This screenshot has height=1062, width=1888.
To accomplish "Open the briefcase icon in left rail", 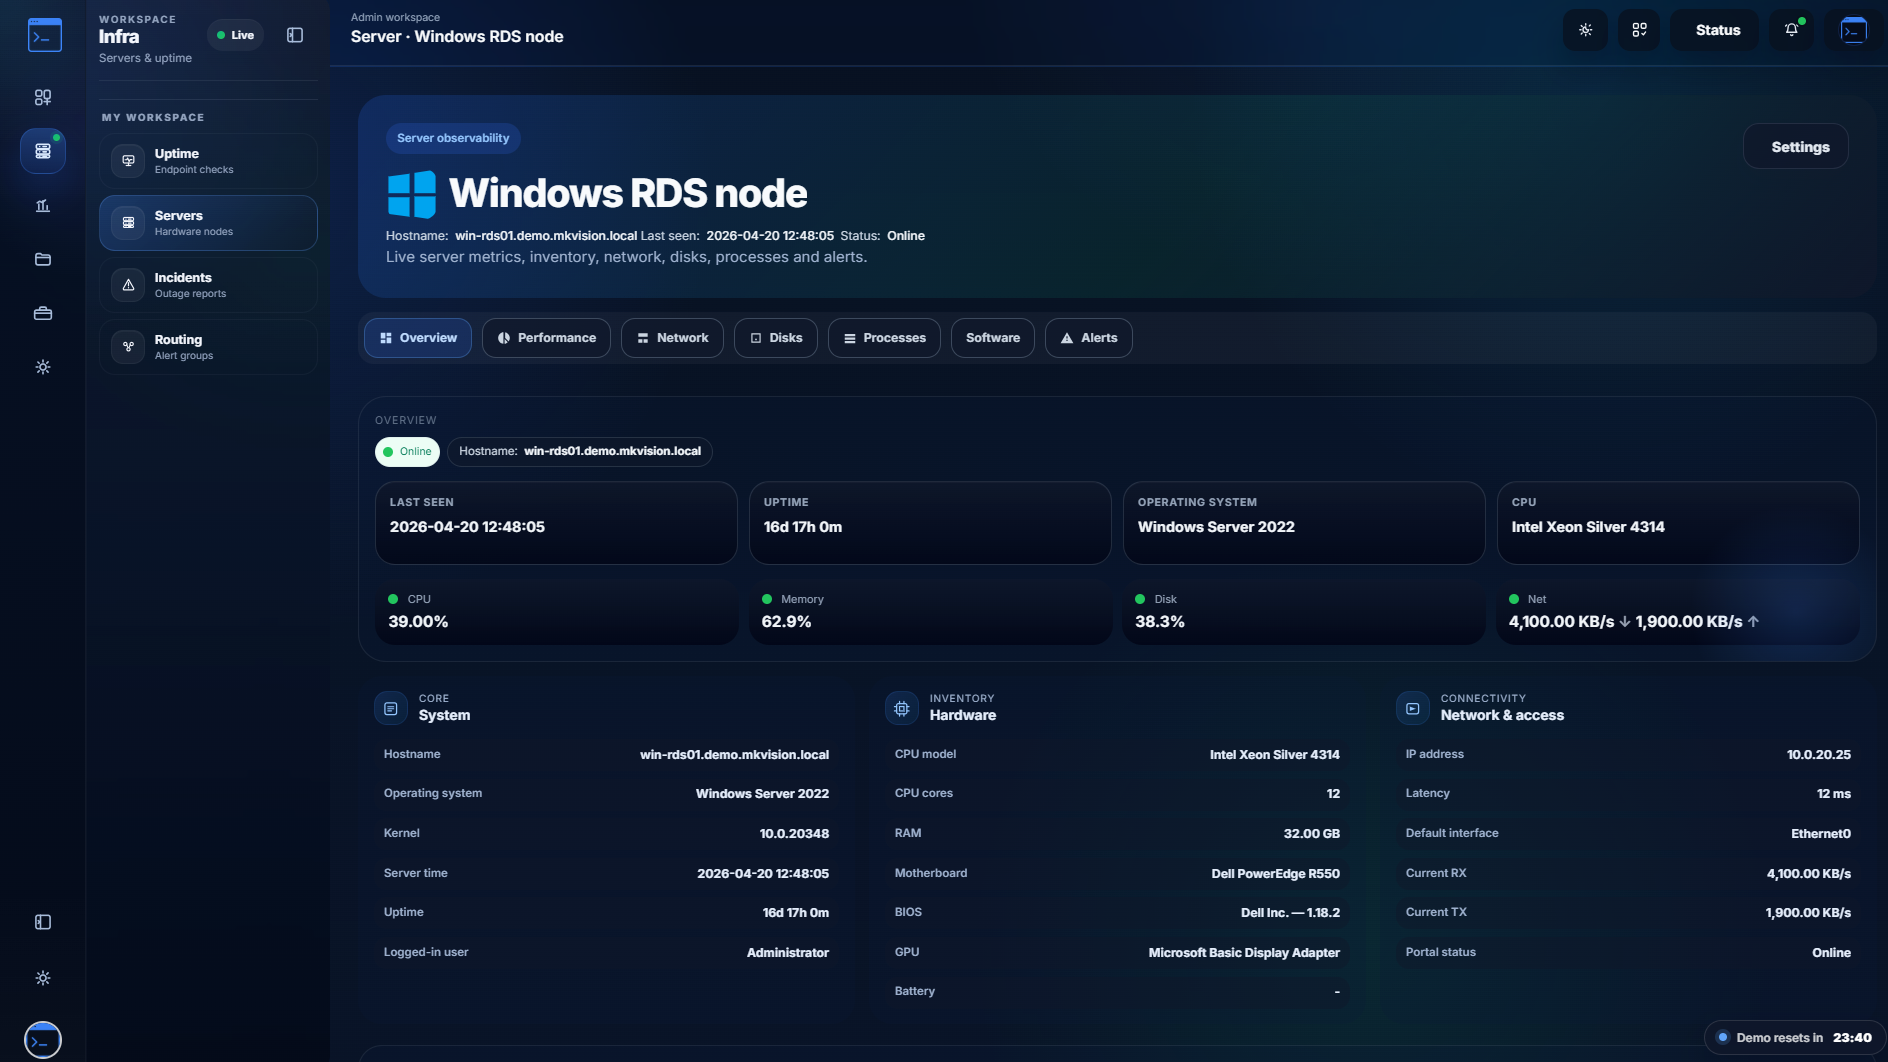I will point(43,313).
